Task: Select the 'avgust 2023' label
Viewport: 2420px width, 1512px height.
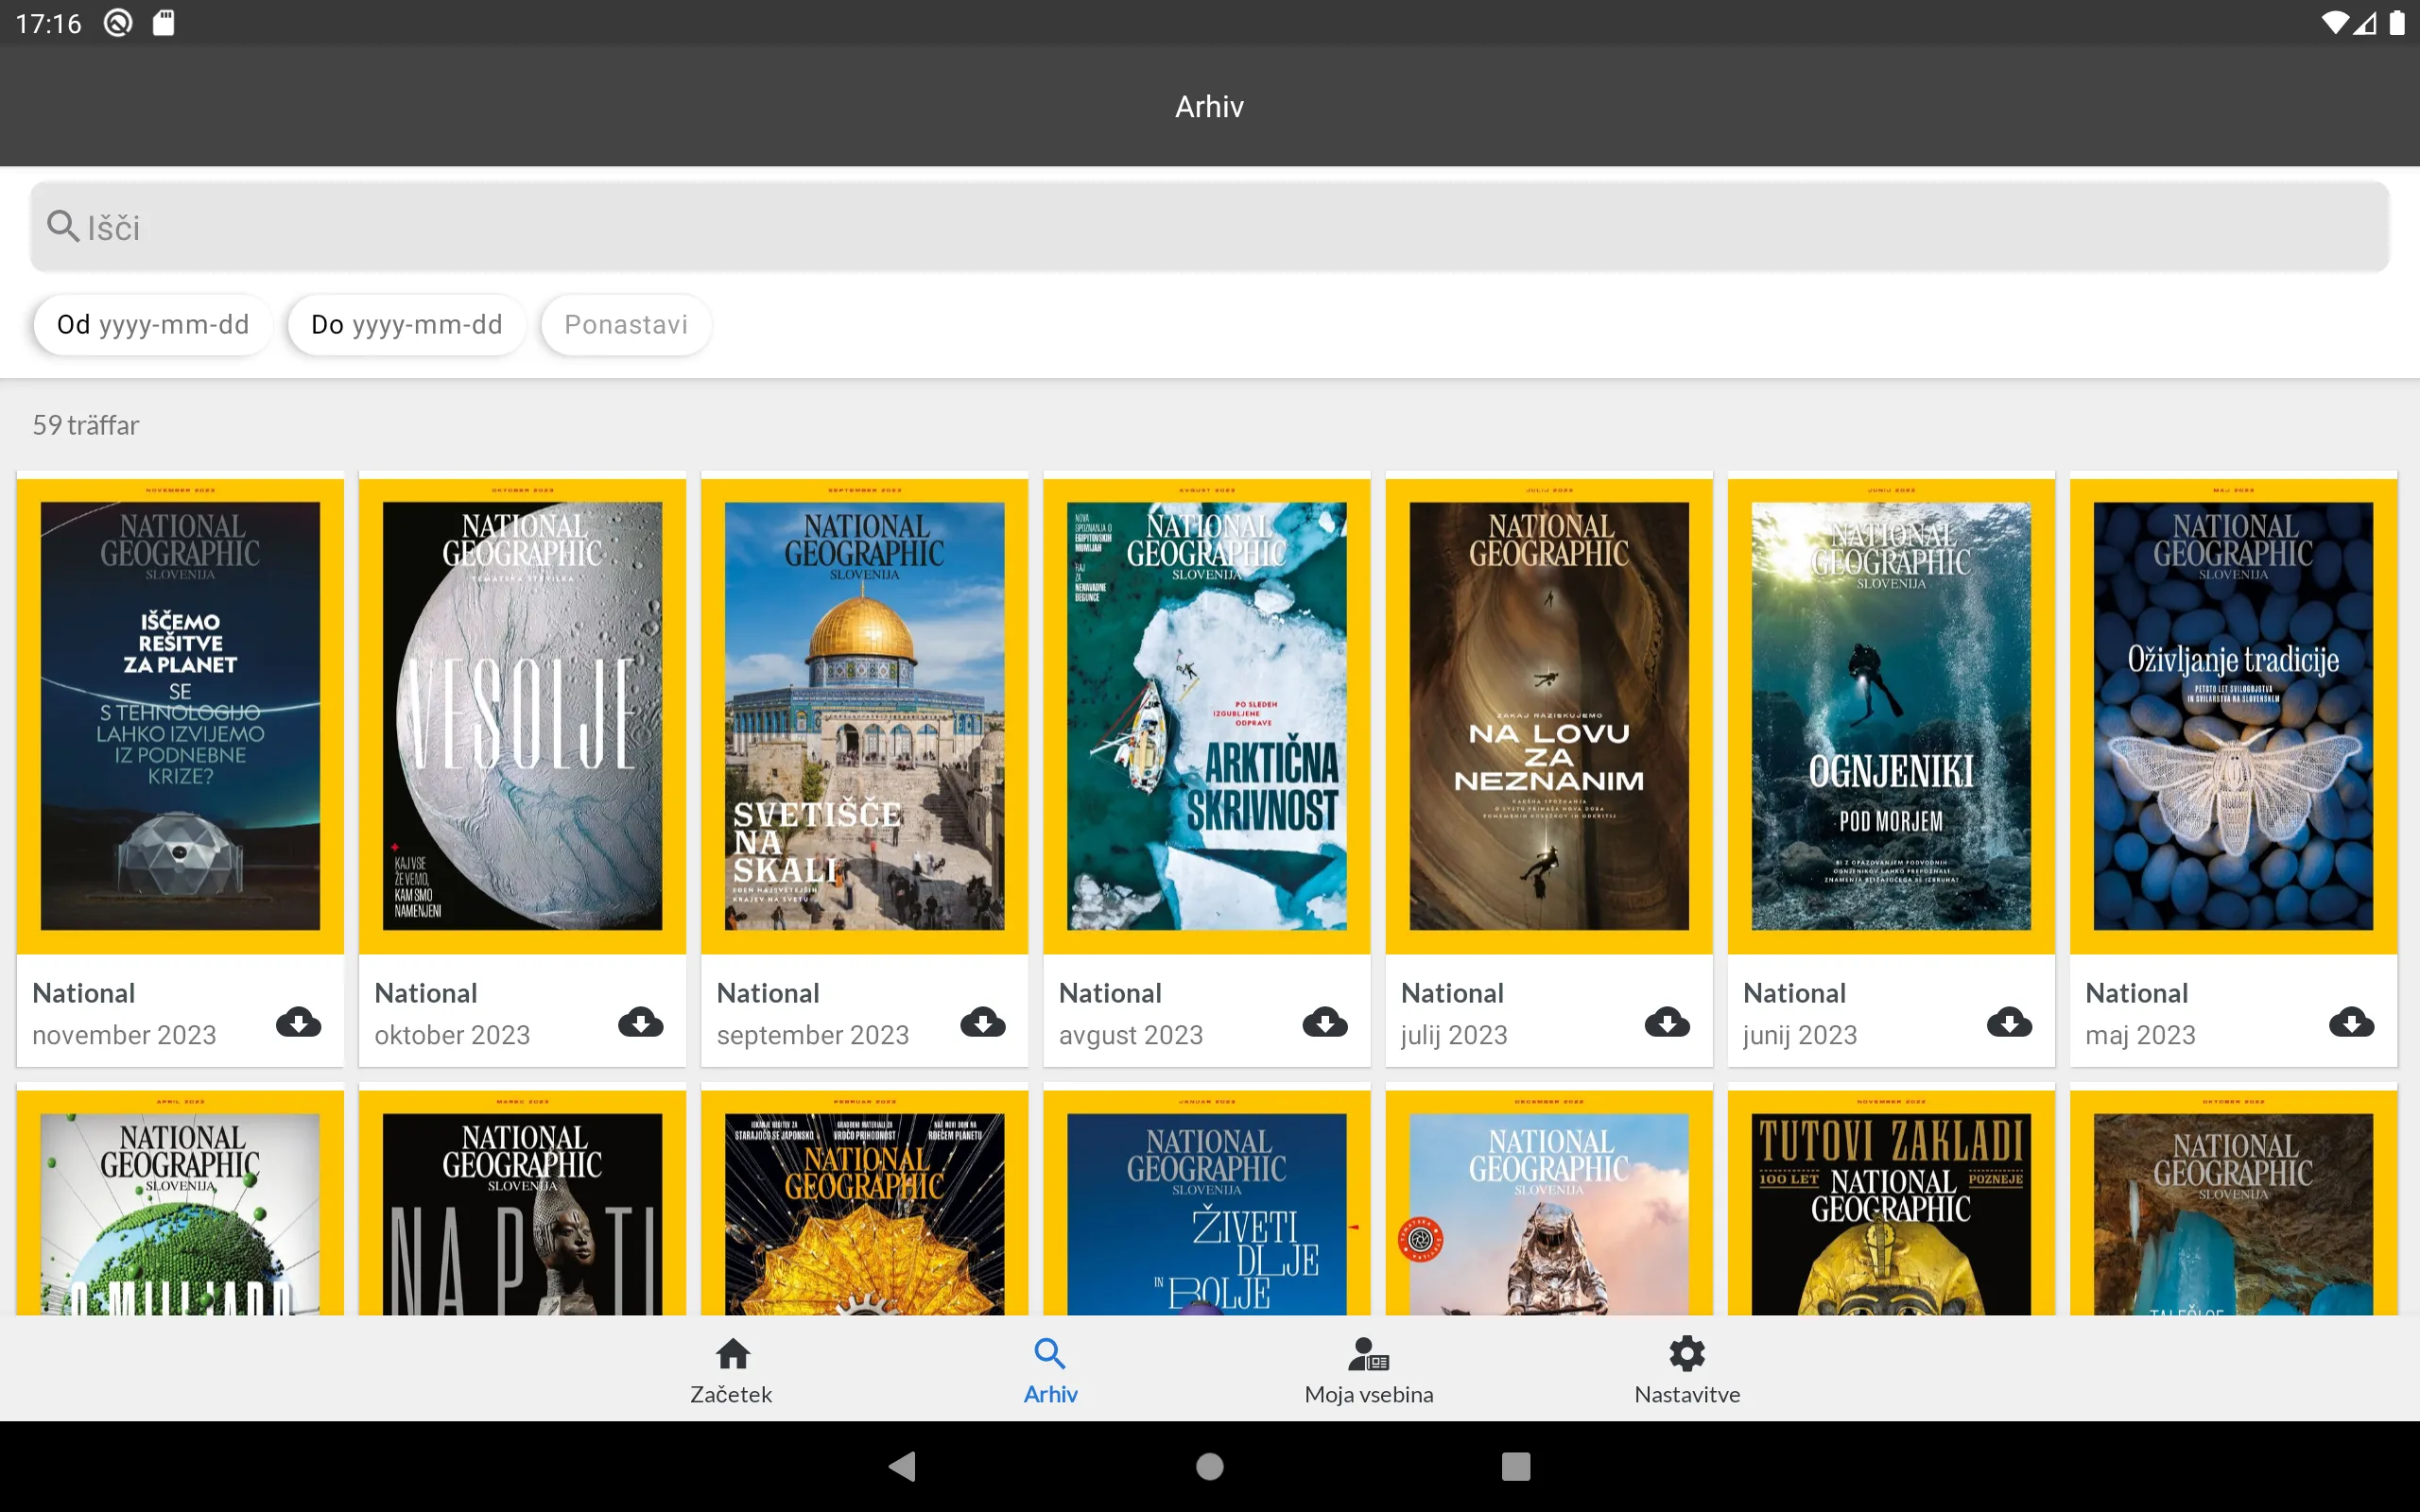Action: click(1131, 1035)
